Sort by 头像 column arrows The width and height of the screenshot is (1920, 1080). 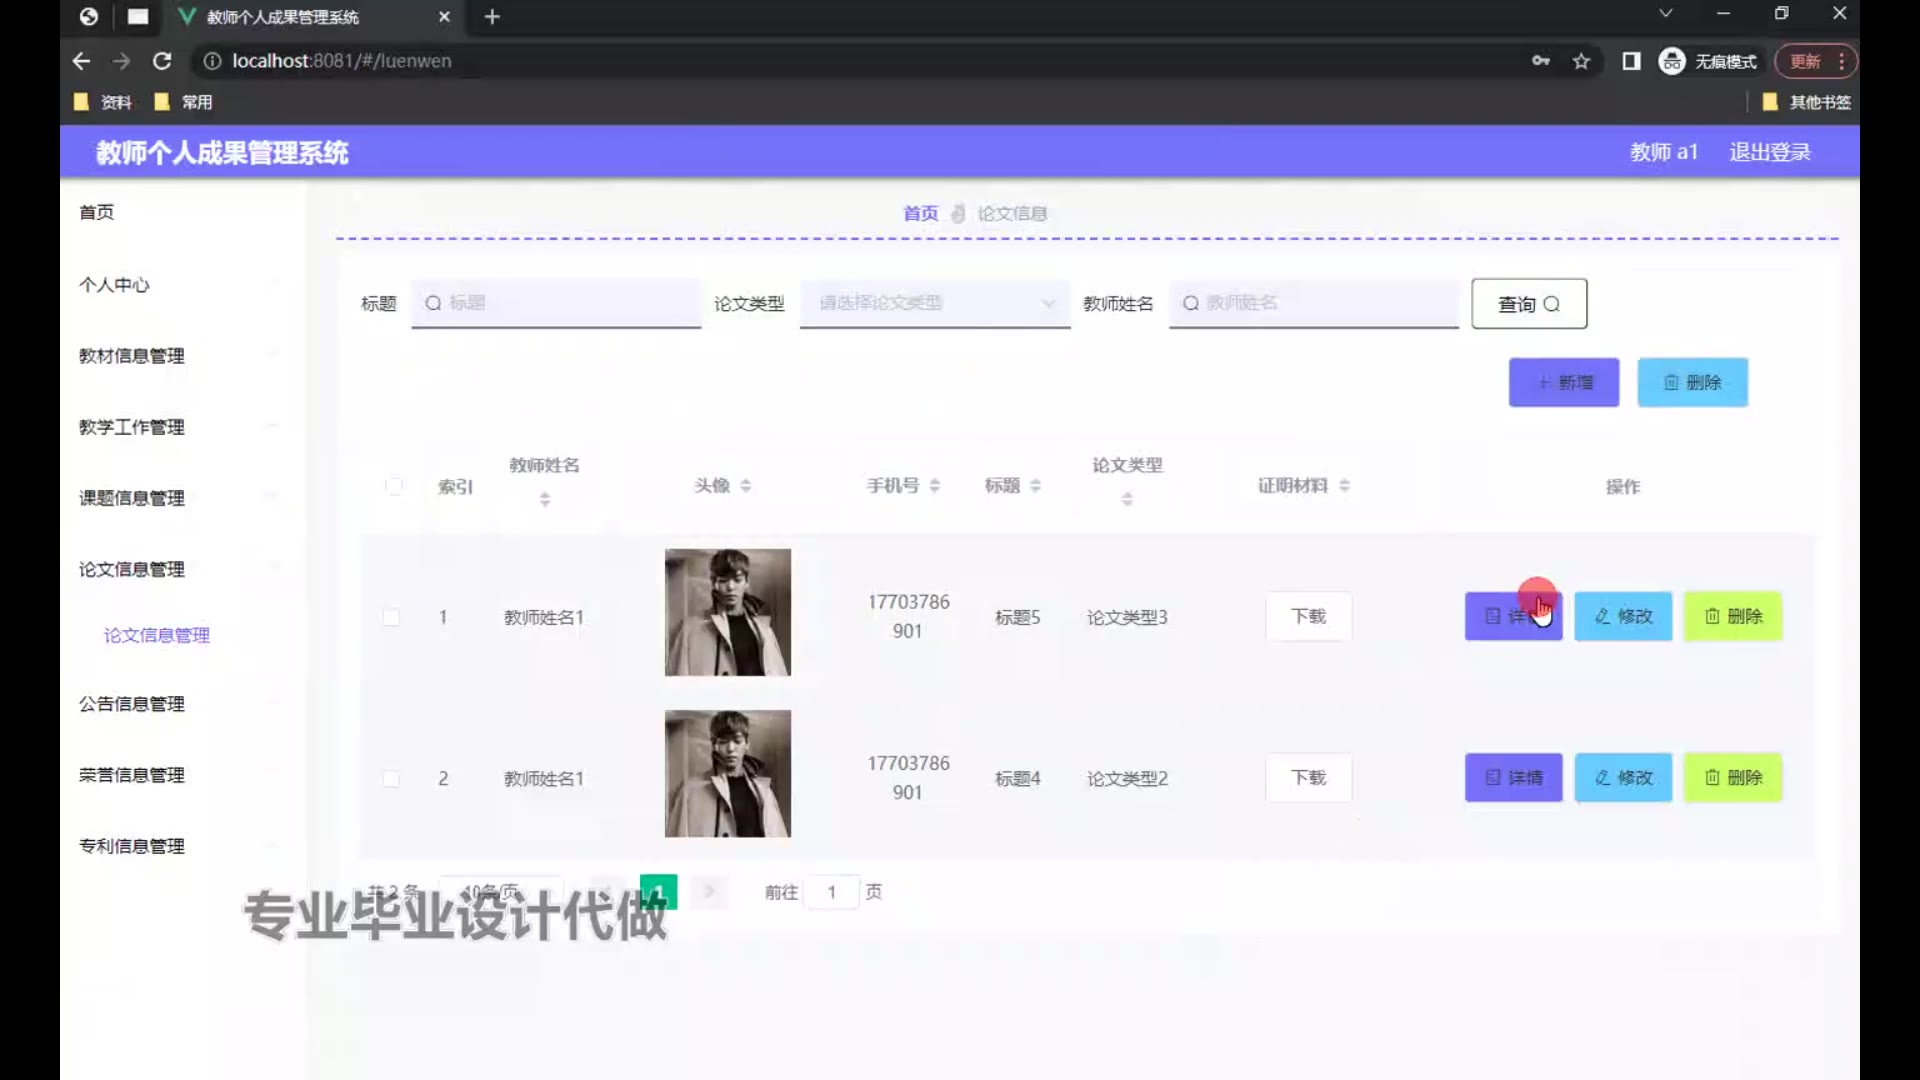(x=746, y=485)
